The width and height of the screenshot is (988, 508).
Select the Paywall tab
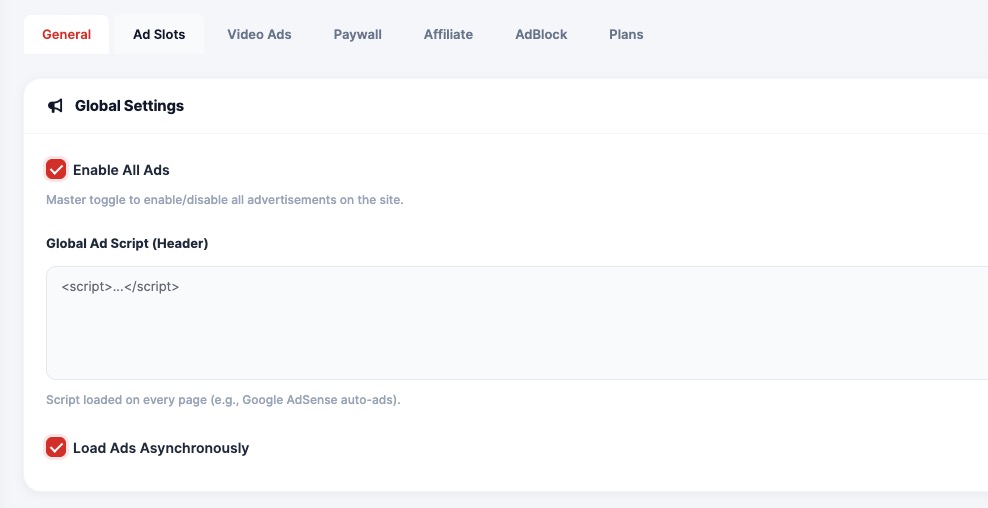point(357,34)
